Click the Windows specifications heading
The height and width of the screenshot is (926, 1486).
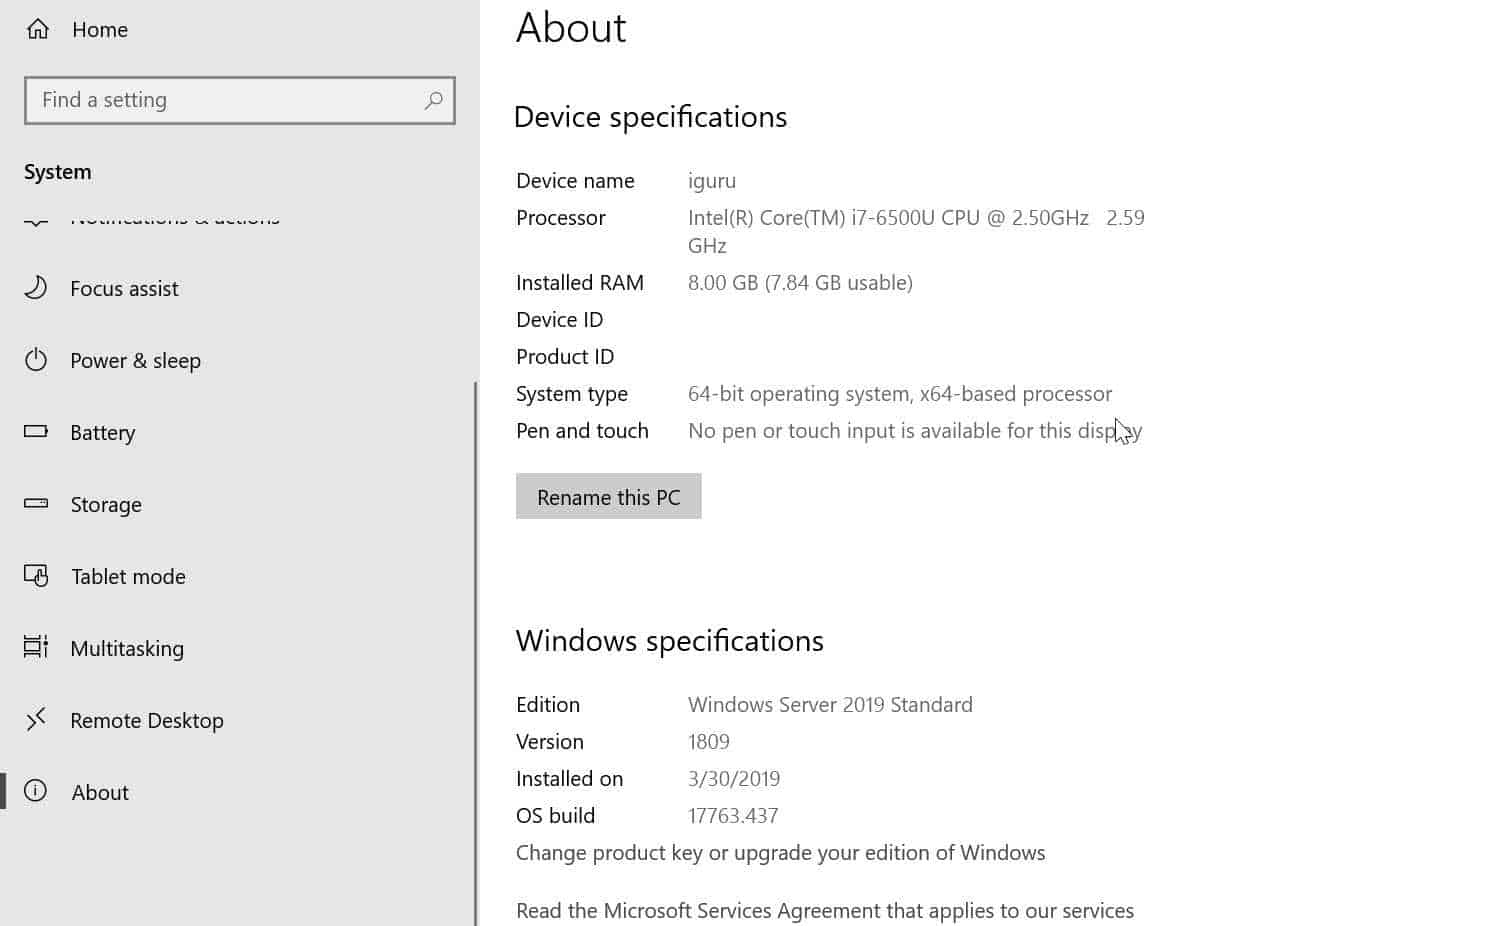(670, 641)
